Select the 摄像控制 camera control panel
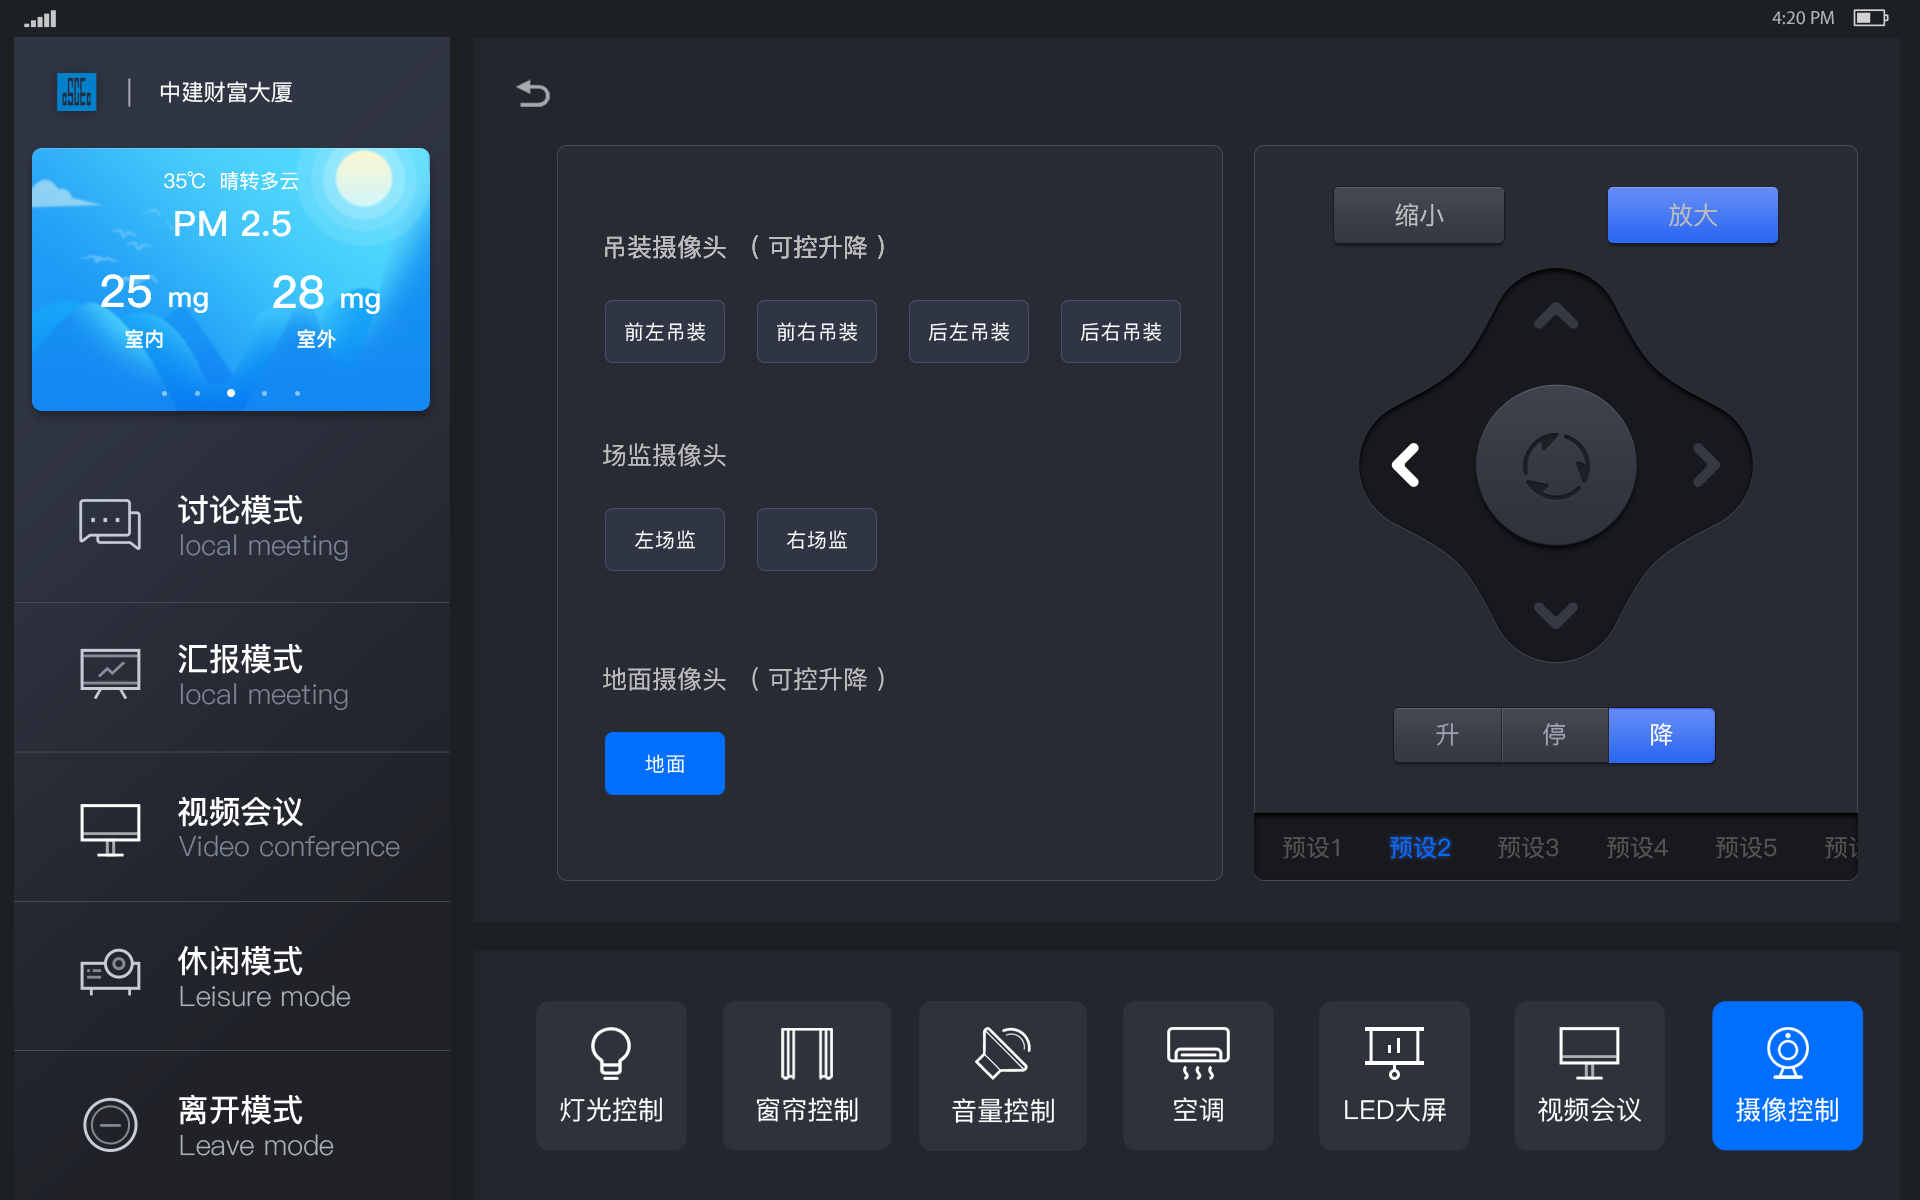The image size is (1920, 1200). pos(1786,1076)
